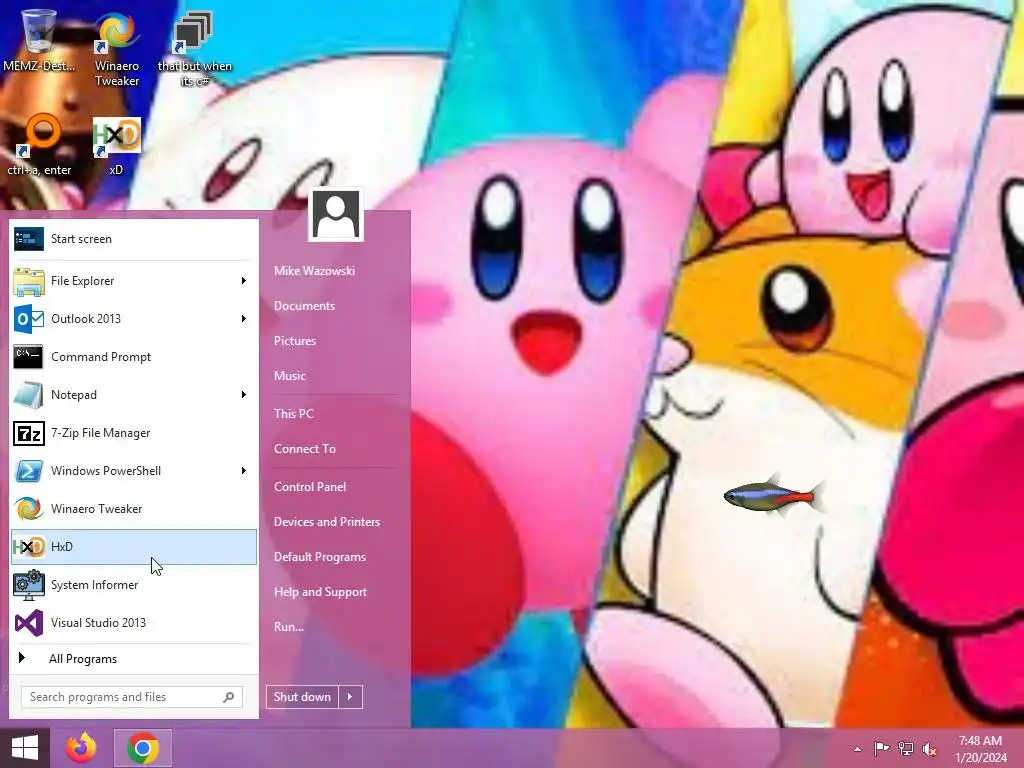Open Music link
This screenshot has height=768, width=1024.
click(x=290, y=376)
